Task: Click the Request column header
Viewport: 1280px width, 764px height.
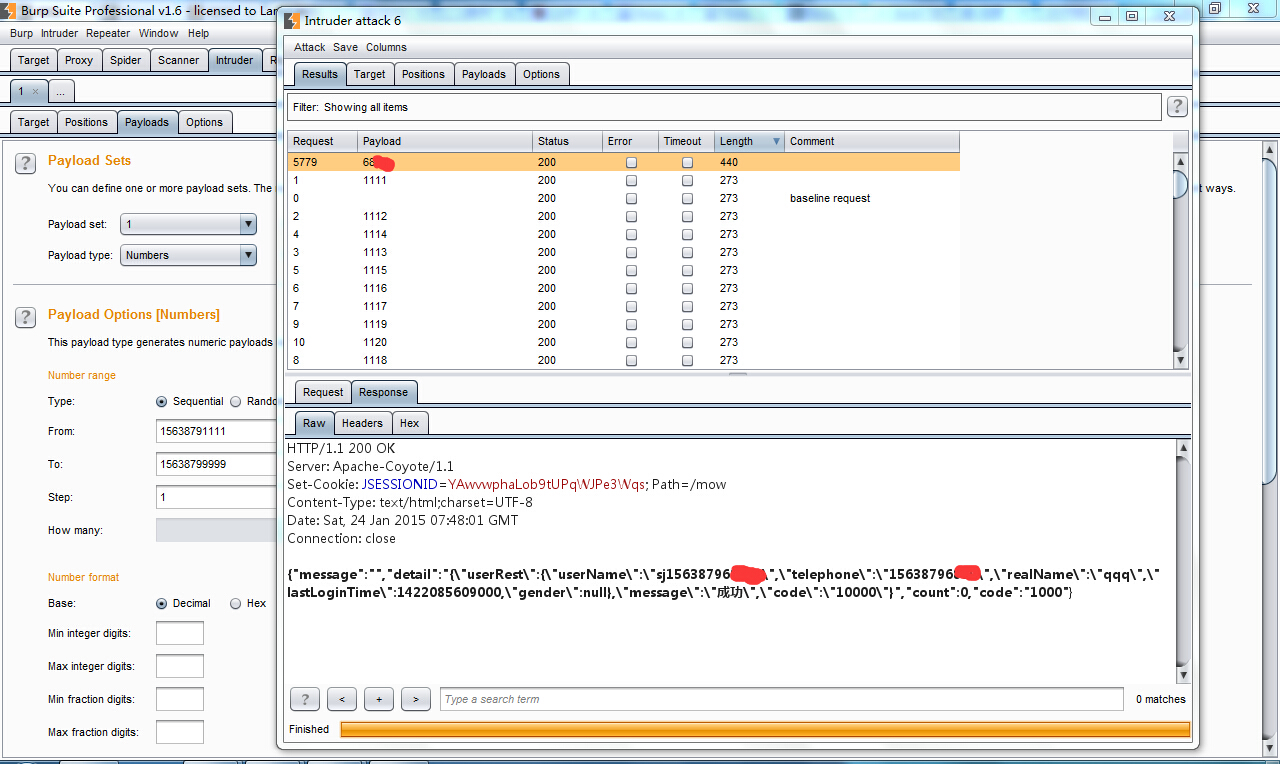Action: (322, 141)
